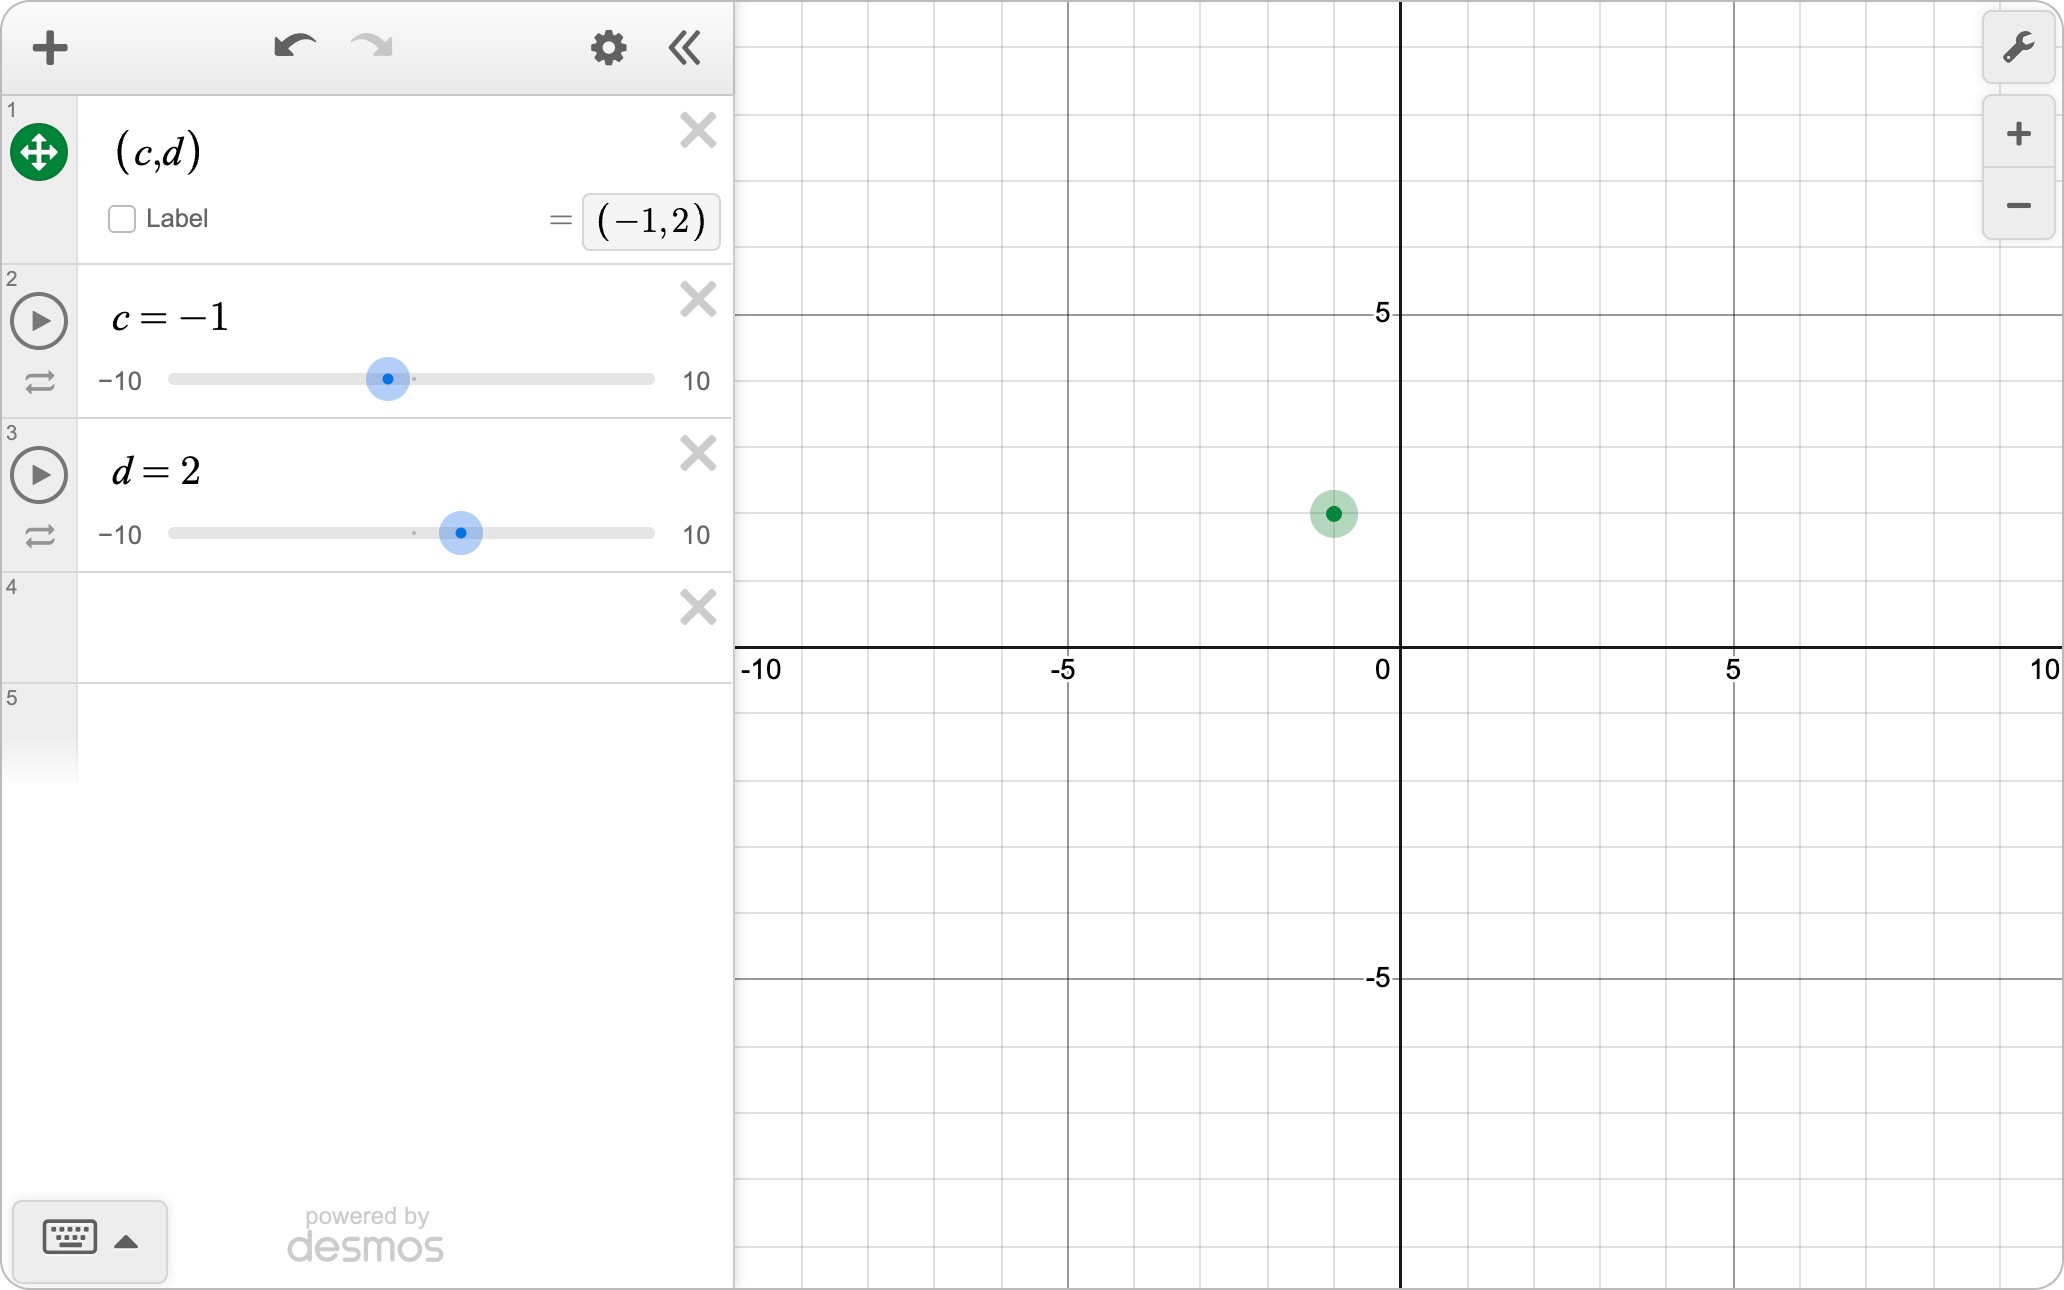Click the new expression row 5

(405, 735)
